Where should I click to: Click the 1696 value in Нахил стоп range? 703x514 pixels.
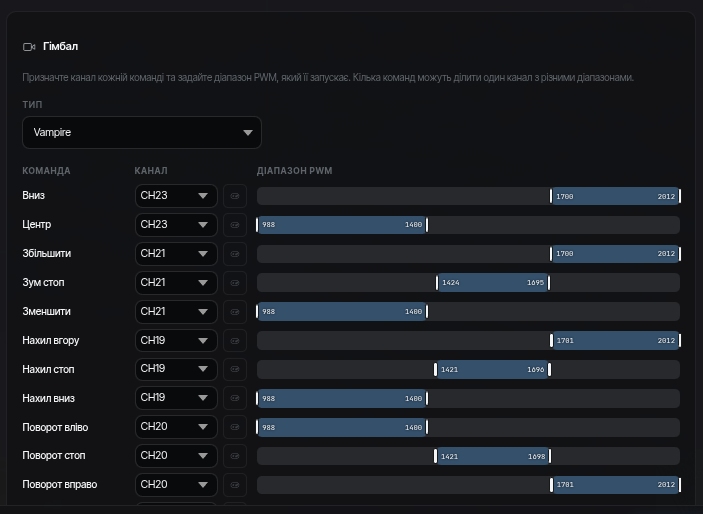(536, 370)
